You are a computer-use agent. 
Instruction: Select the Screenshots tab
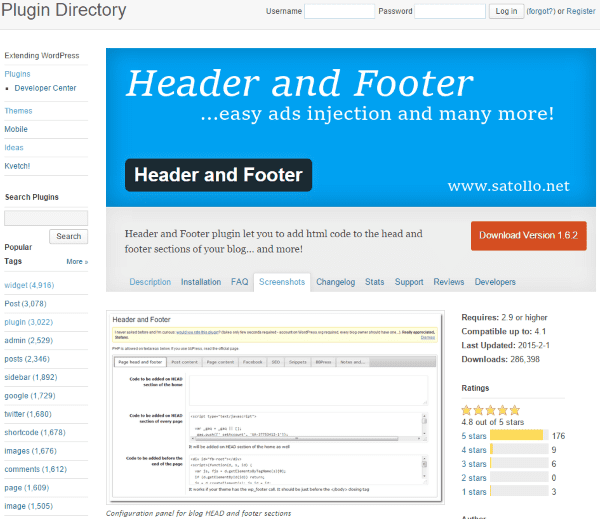(282, 282)
